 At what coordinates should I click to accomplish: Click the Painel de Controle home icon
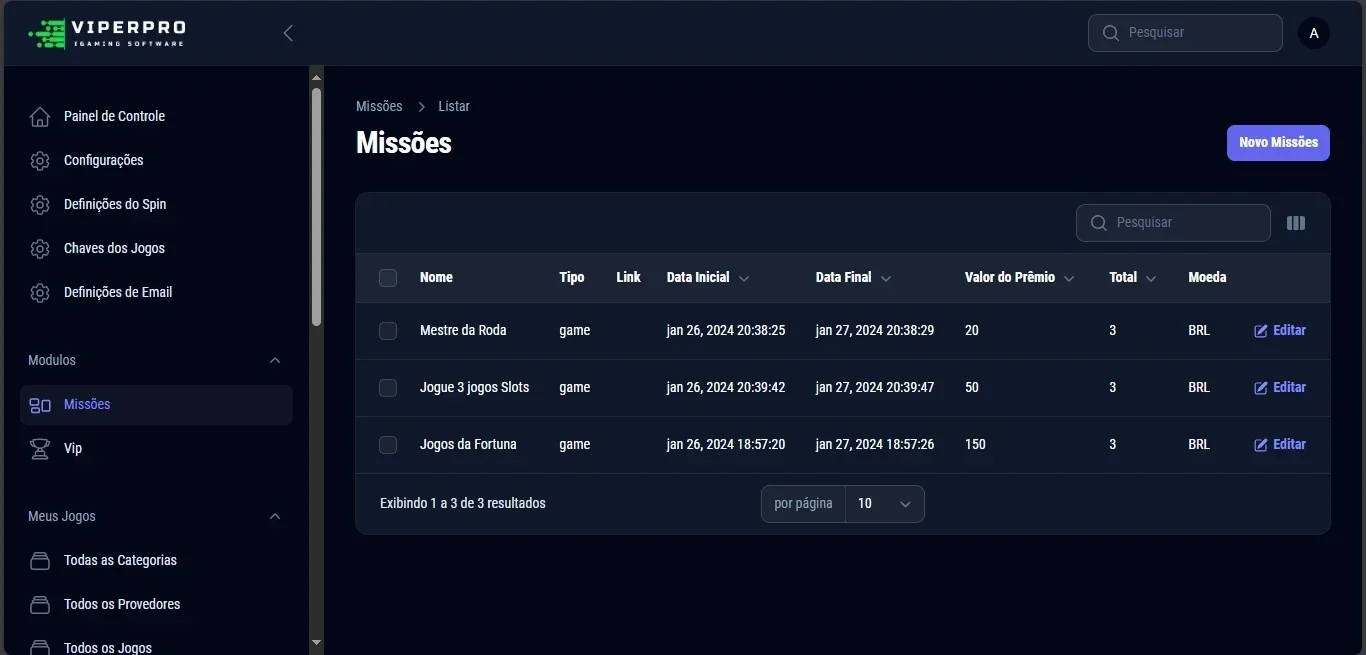pyautogui.click(x=40, y=117)
